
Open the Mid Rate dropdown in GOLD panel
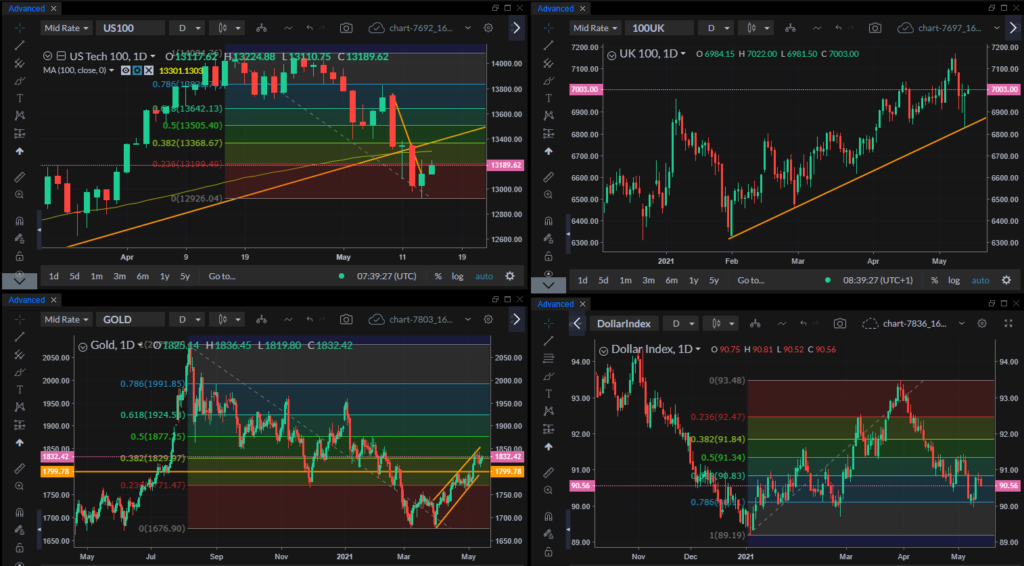click(x=66, y=319)
